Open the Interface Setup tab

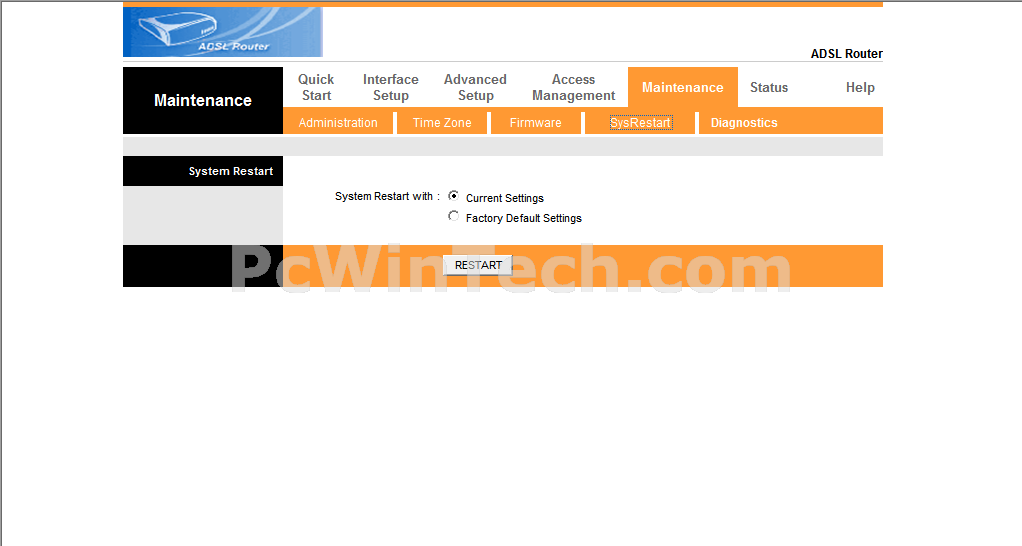point(390,87)
